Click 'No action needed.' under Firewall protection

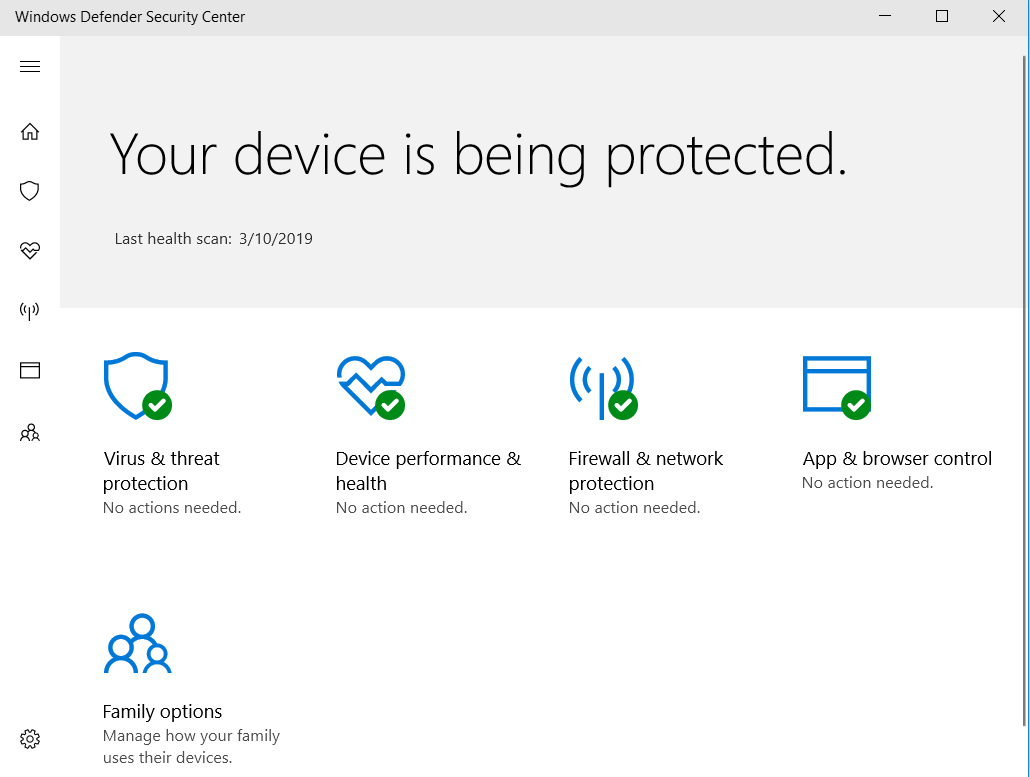click(635, 508)
